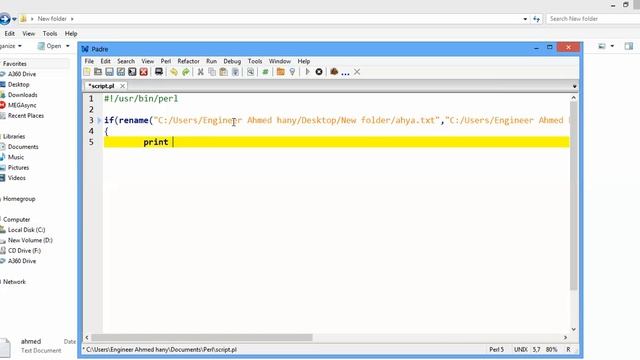
Task: Click the Explorer address bar refresh button
Action: point(536,19)
